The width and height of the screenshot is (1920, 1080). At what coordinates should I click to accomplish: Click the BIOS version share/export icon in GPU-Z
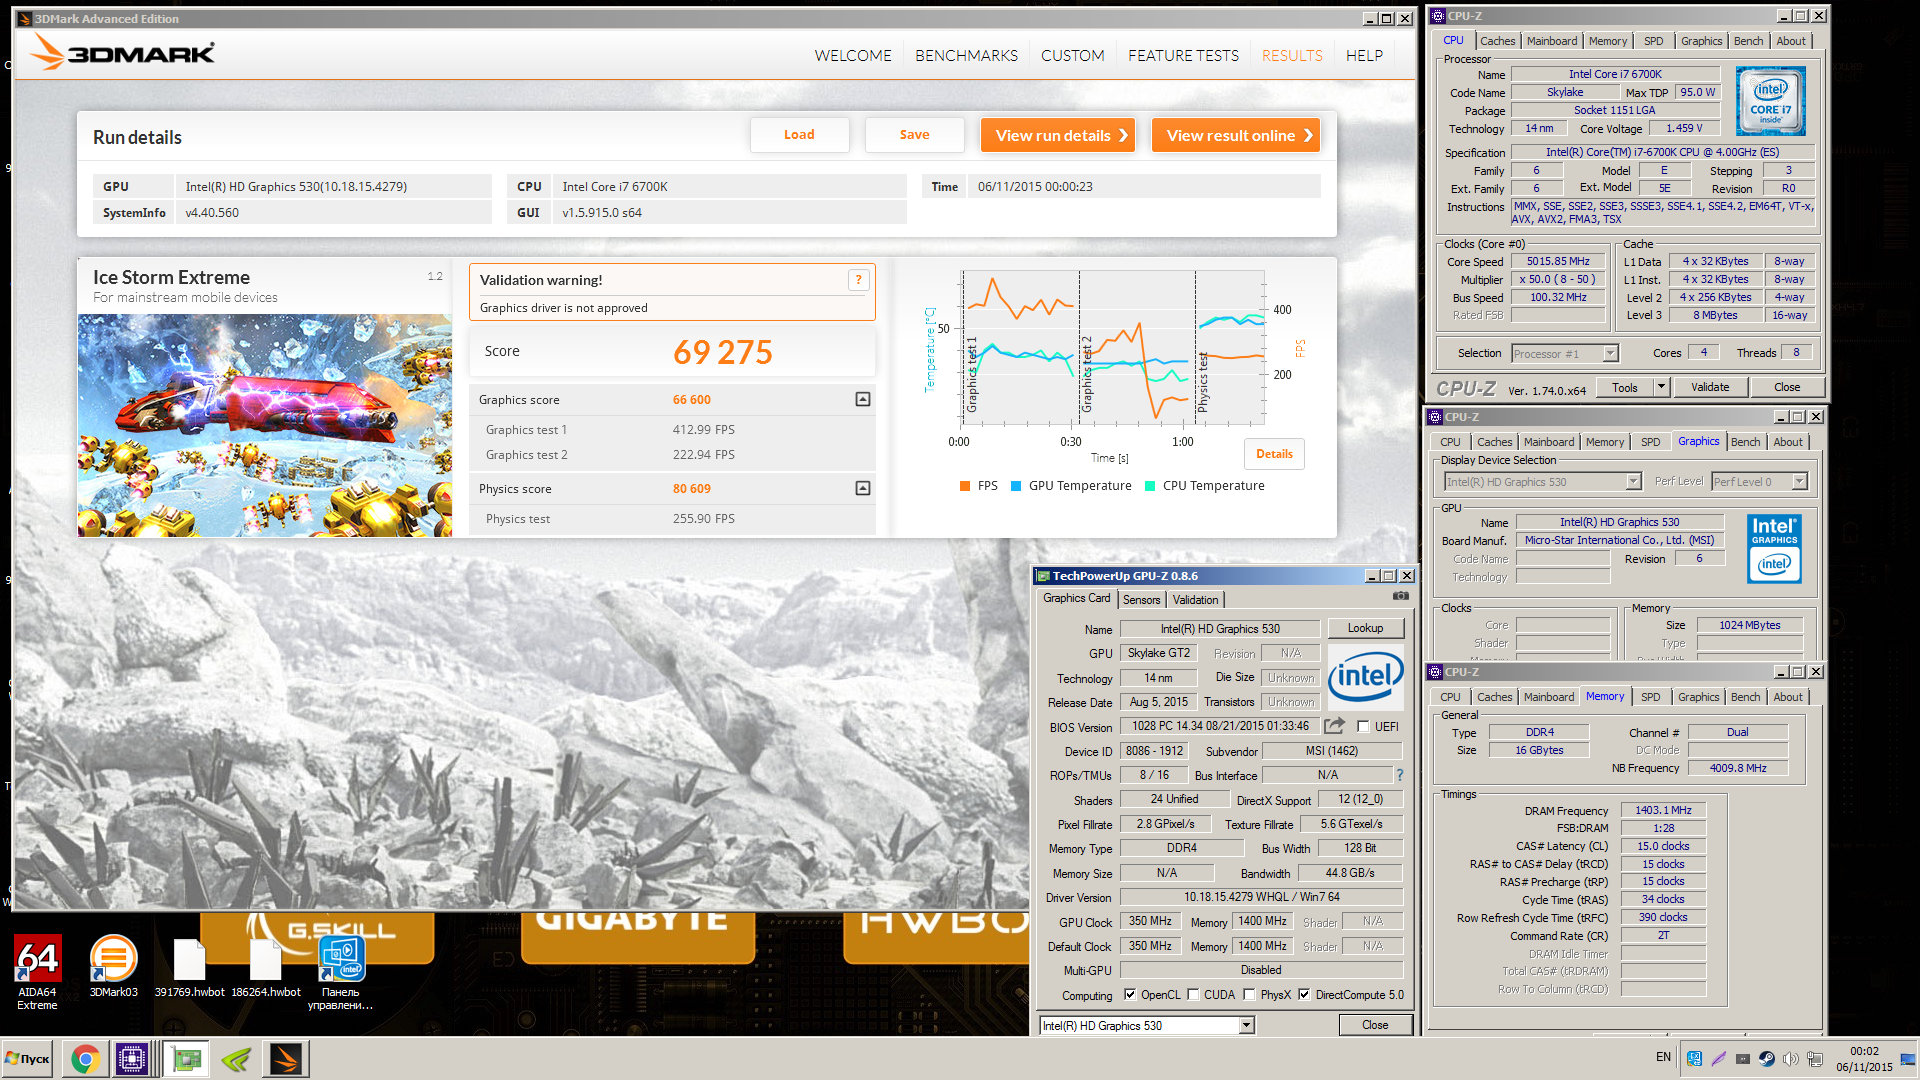(x=1334, y=726)
